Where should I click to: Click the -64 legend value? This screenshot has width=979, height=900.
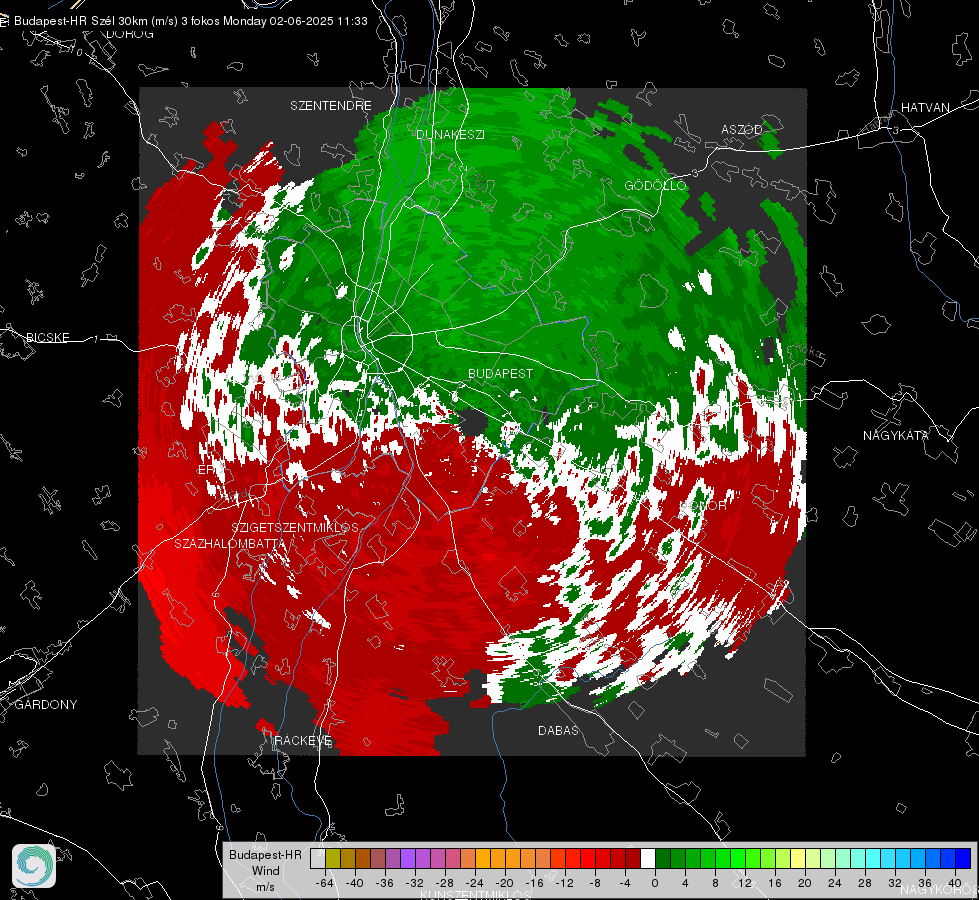point(325,883)
